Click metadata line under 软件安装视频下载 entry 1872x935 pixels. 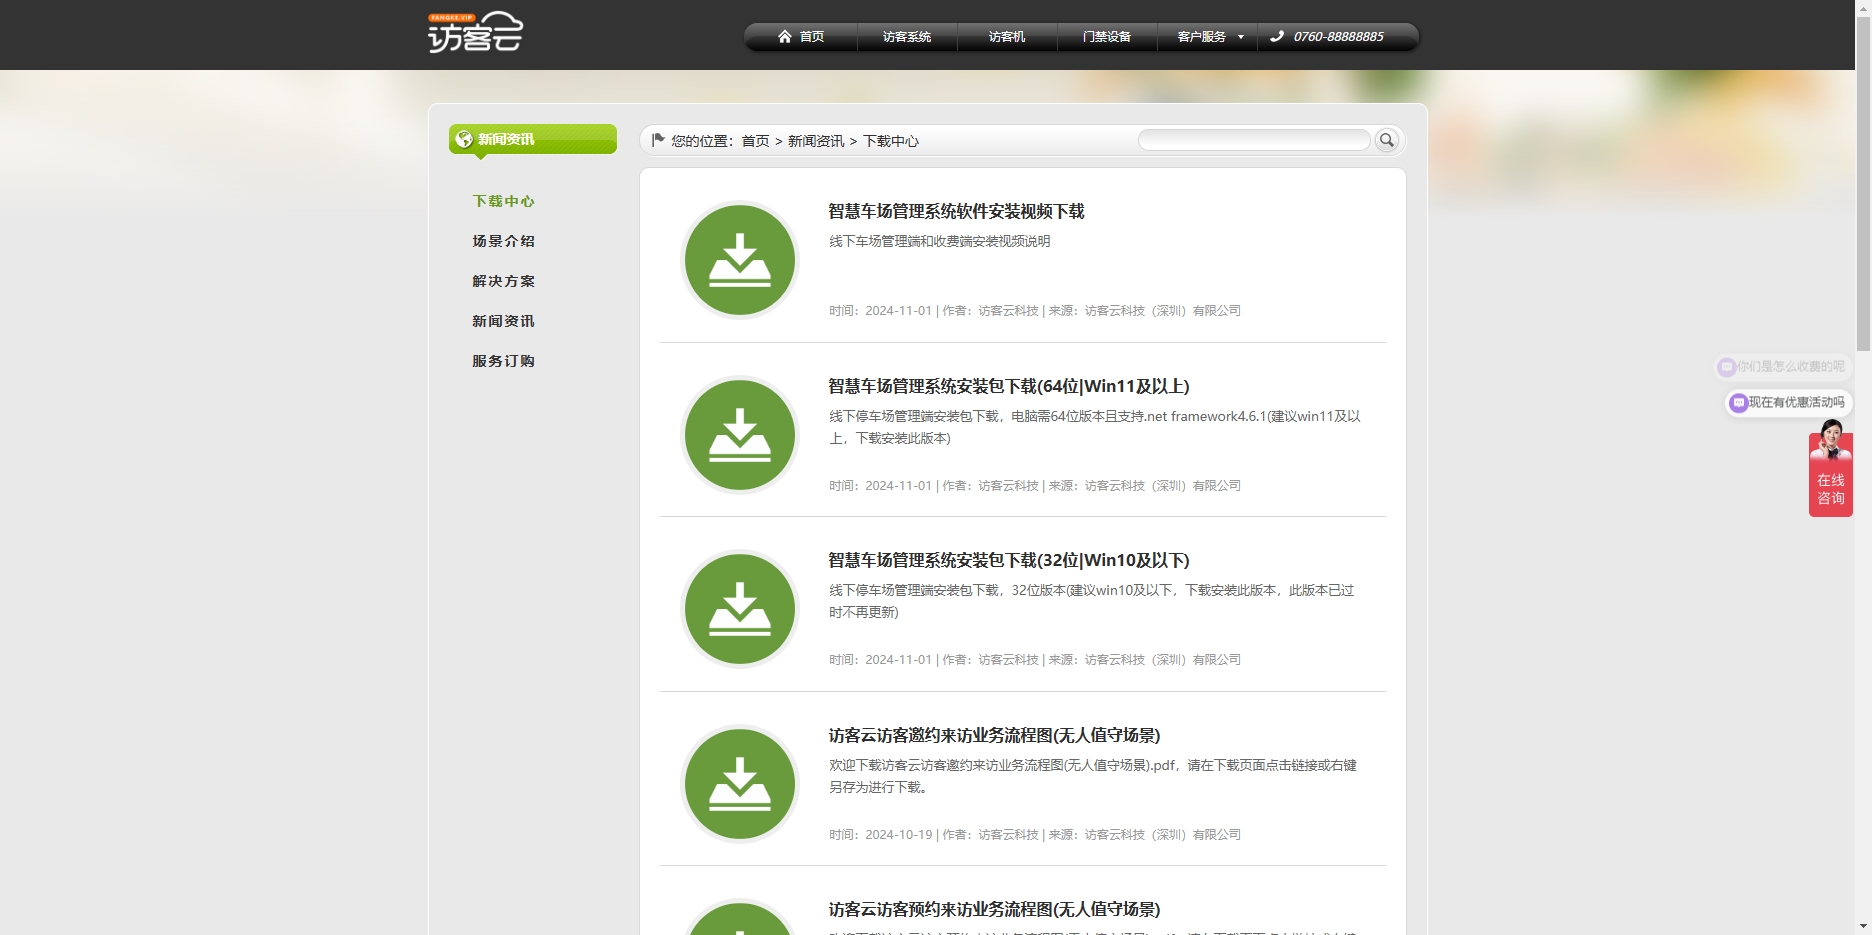click(1035, 310)
